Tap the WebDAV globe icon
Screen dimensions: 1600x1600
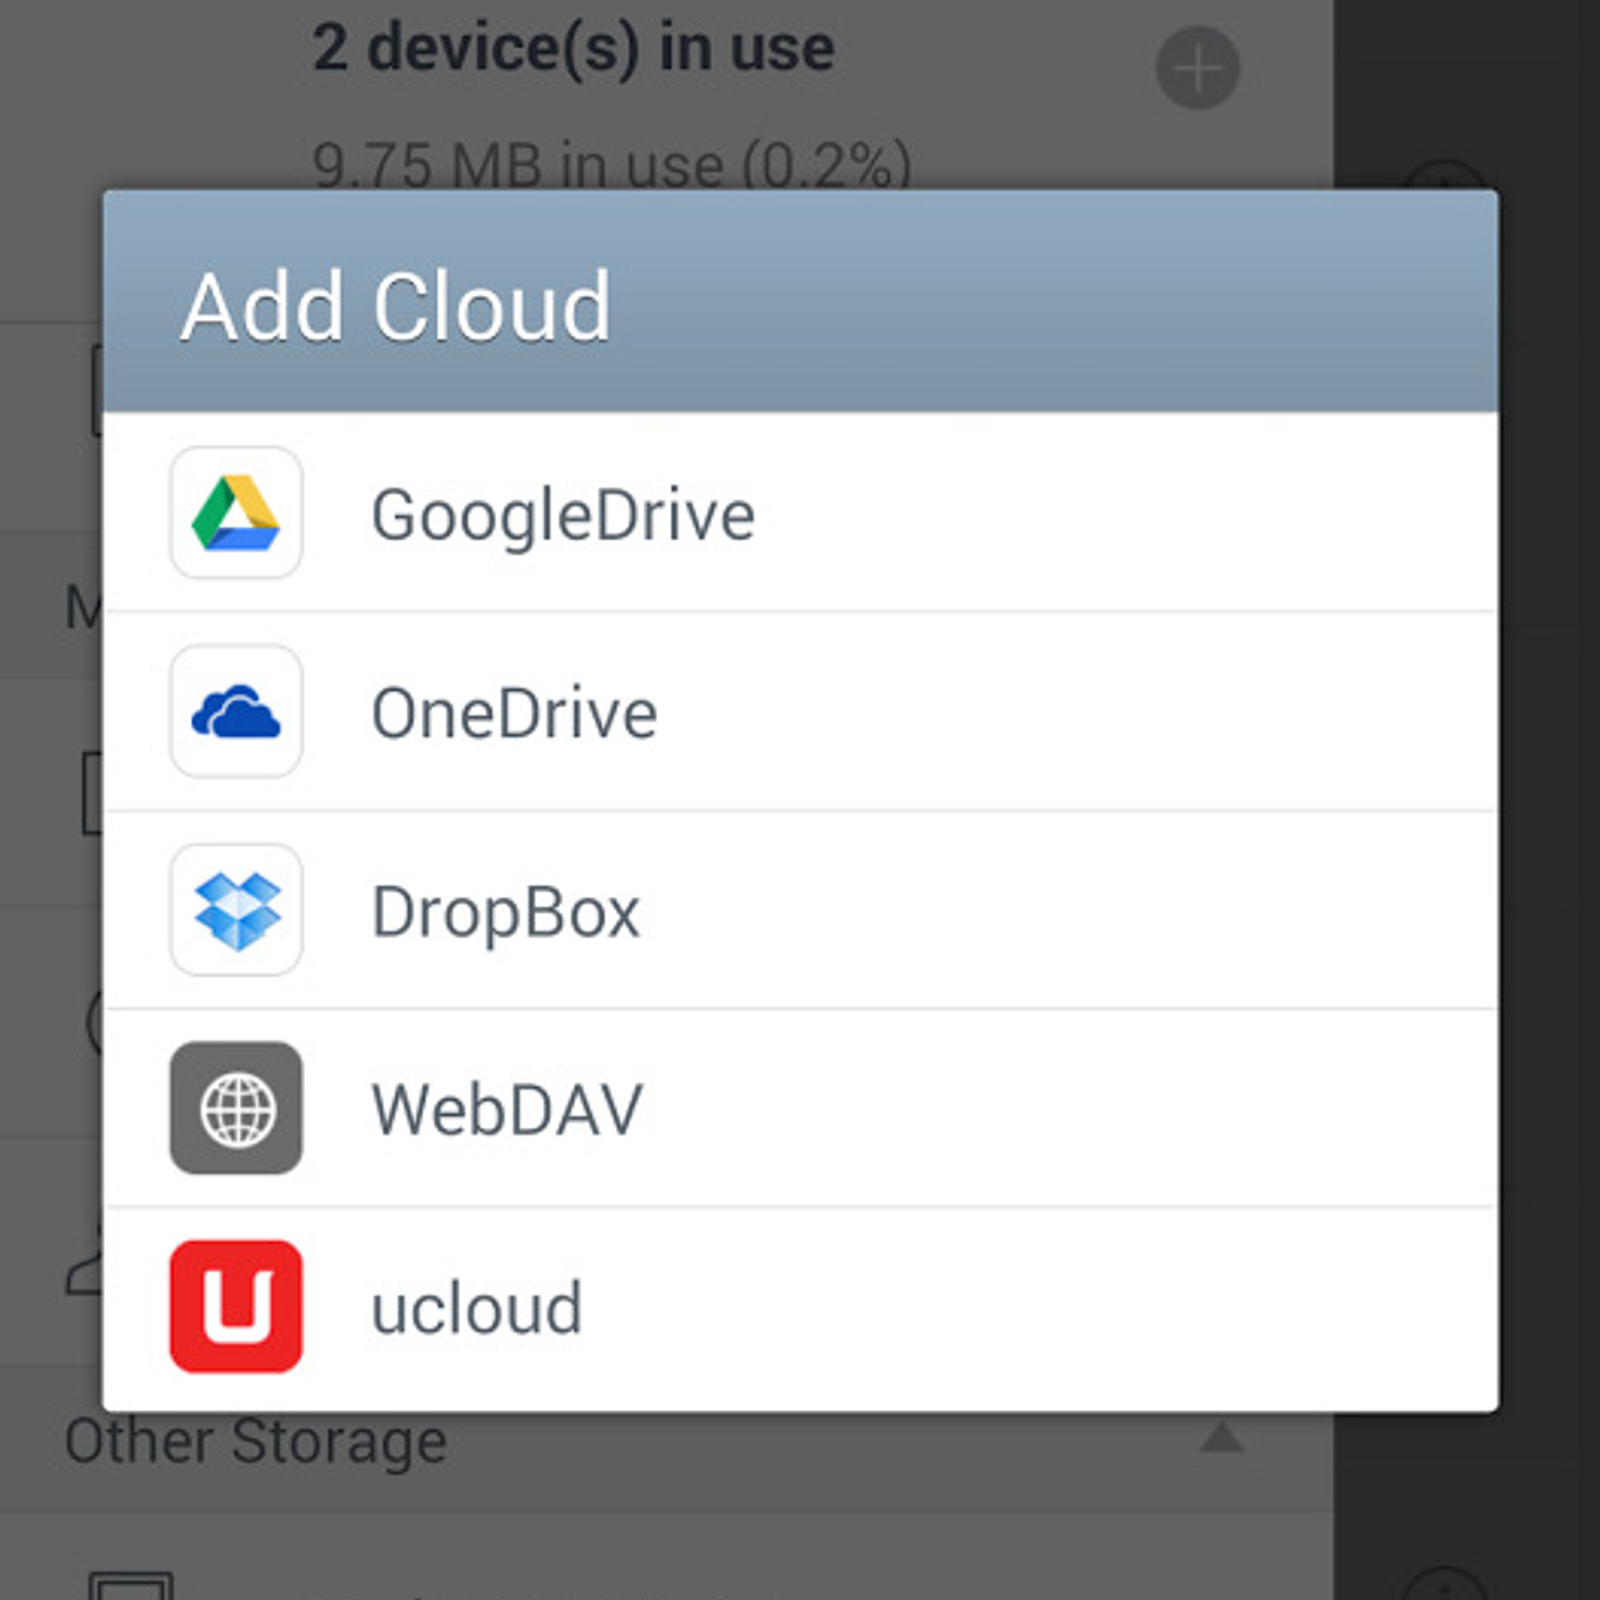coord(236,1108)
